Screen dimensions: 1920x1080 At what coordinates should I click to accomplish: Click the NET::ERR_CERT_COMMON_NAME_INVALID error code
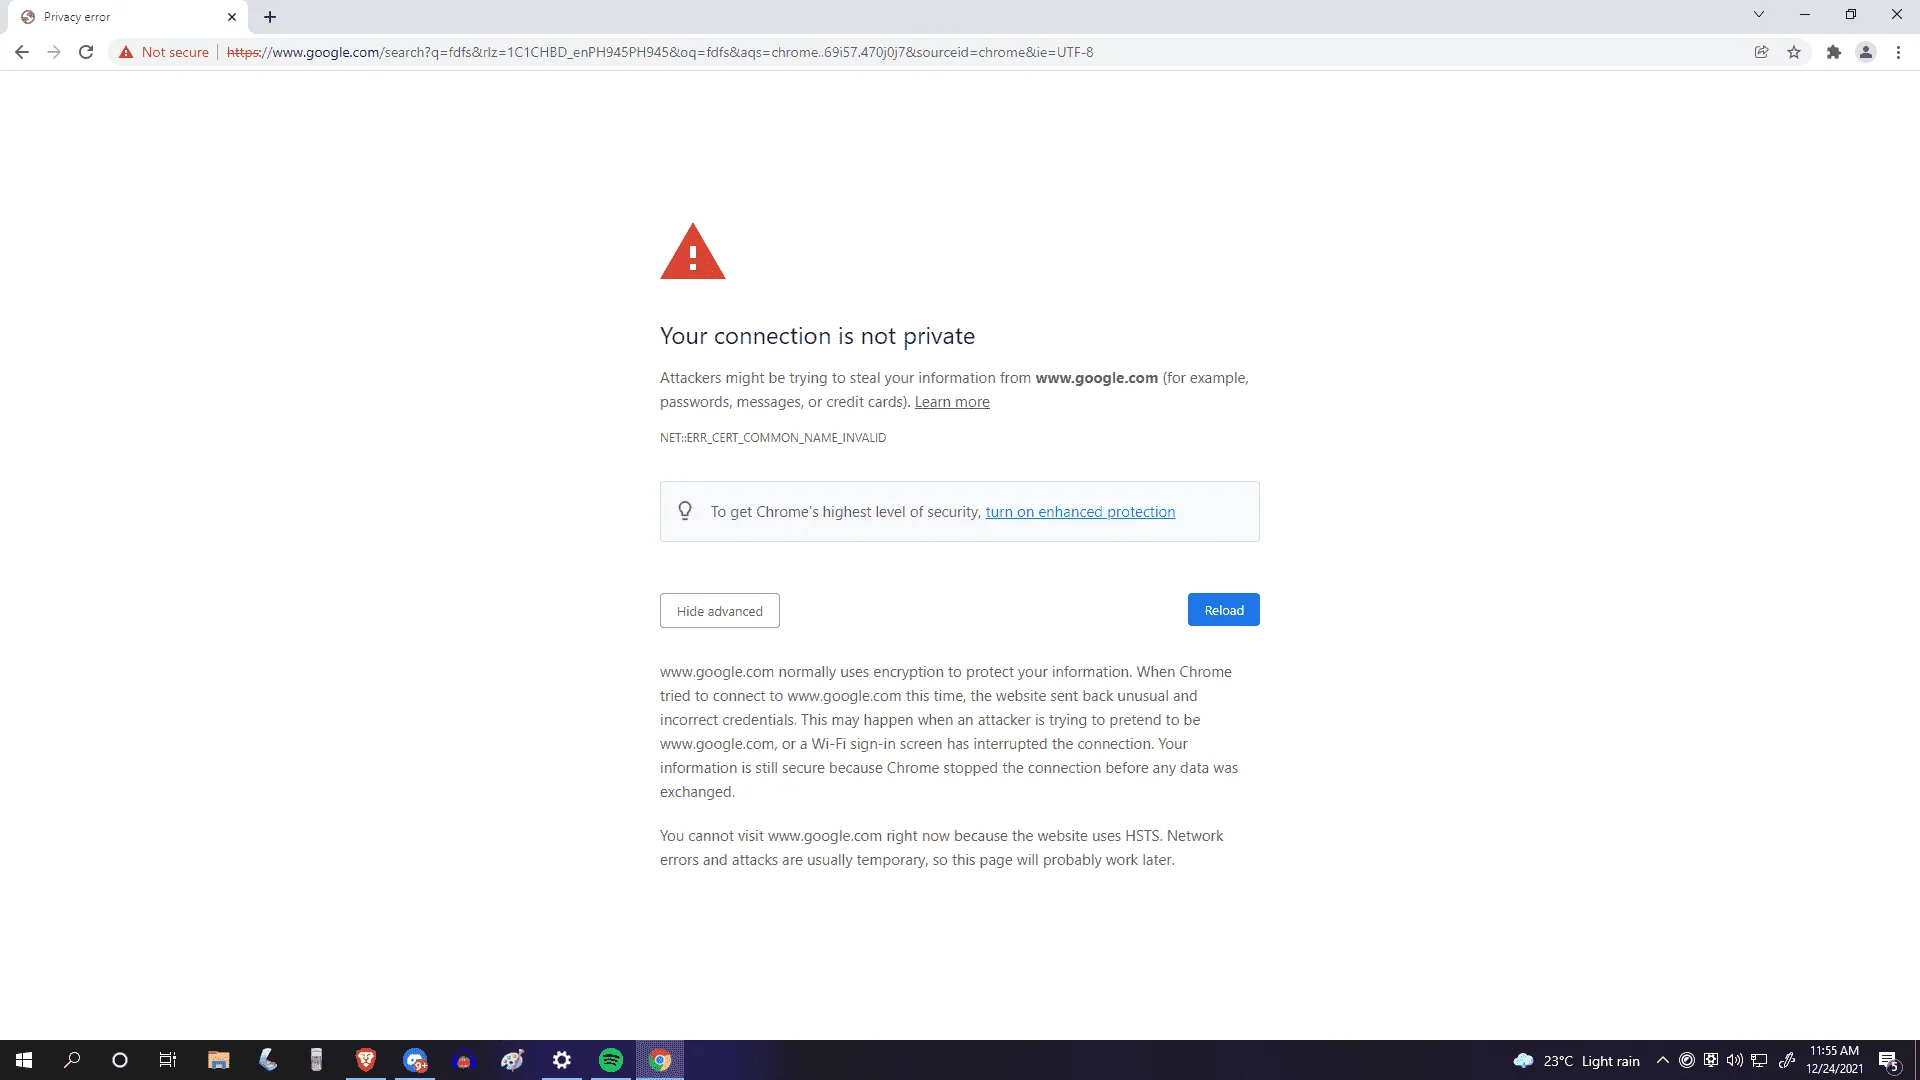(773, 438)
